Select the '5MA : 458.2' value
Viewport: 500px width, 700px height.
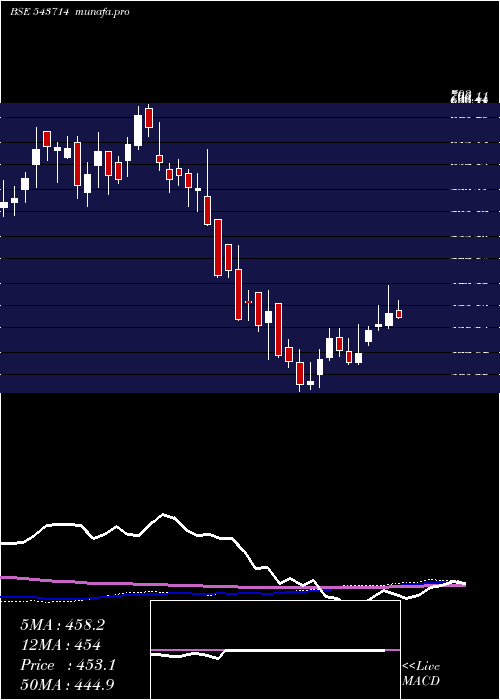tap(62, 625)
